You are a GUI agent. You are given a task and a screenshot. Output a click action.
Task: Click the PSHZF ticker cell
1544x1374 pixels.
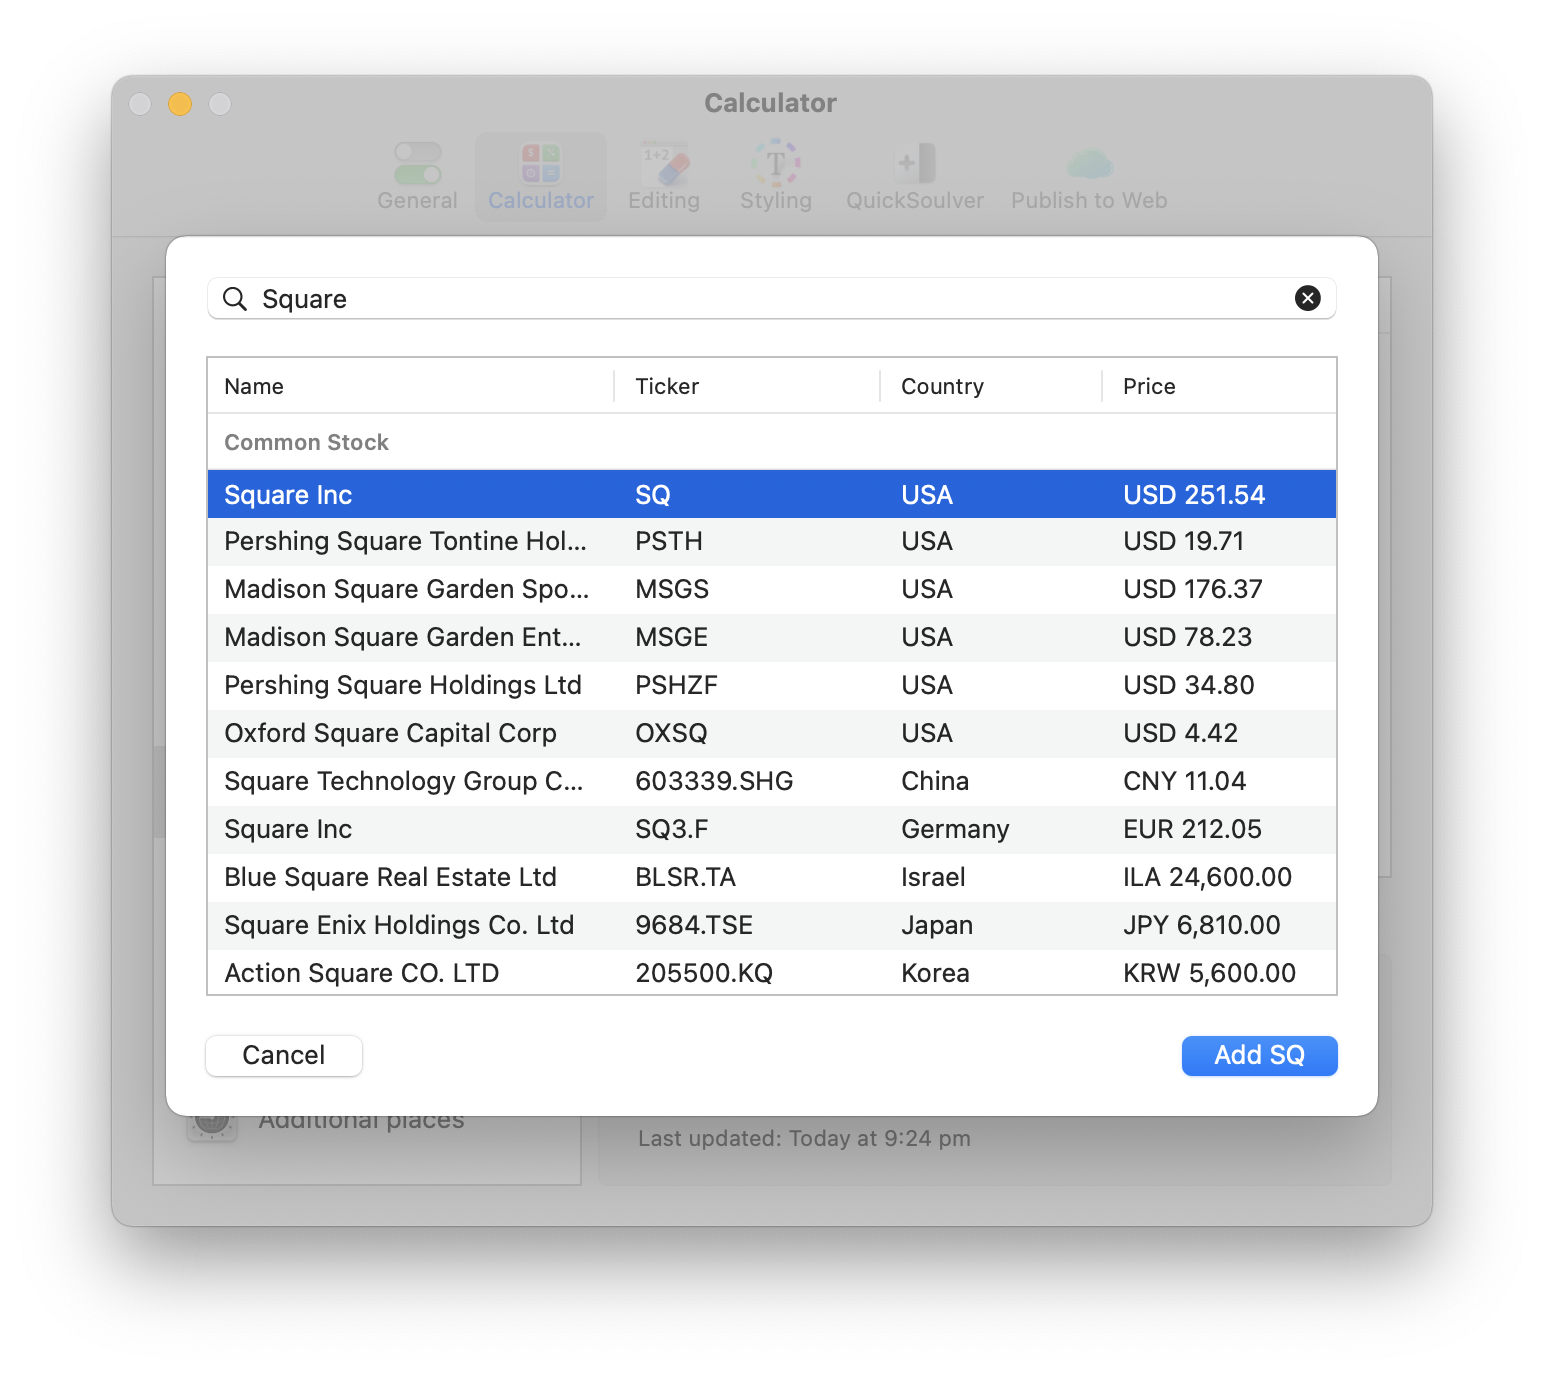[676, 685]
